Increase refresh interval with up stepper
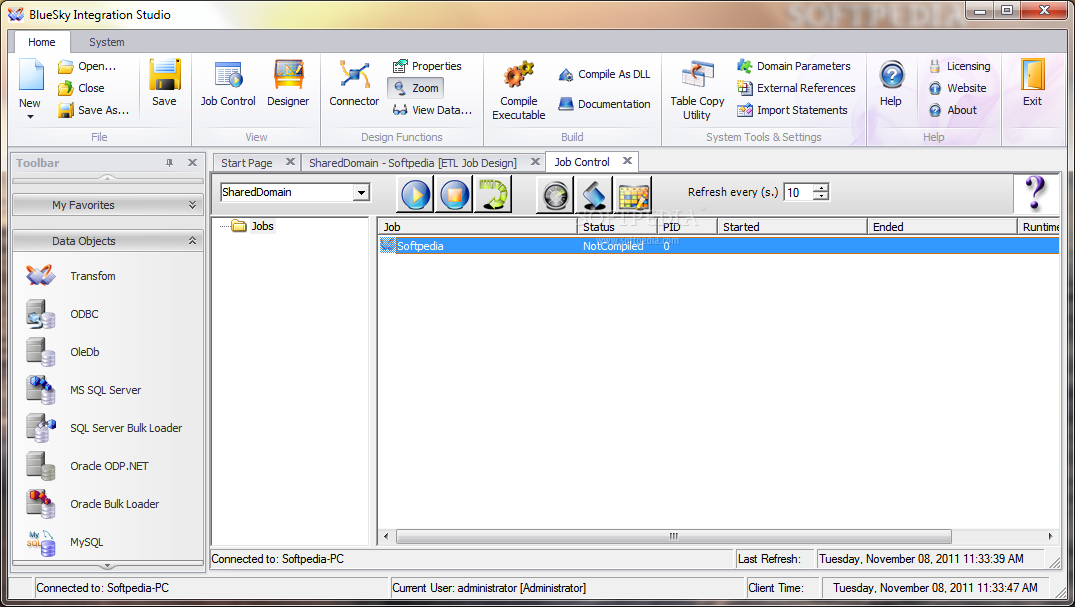 (821, 189)
